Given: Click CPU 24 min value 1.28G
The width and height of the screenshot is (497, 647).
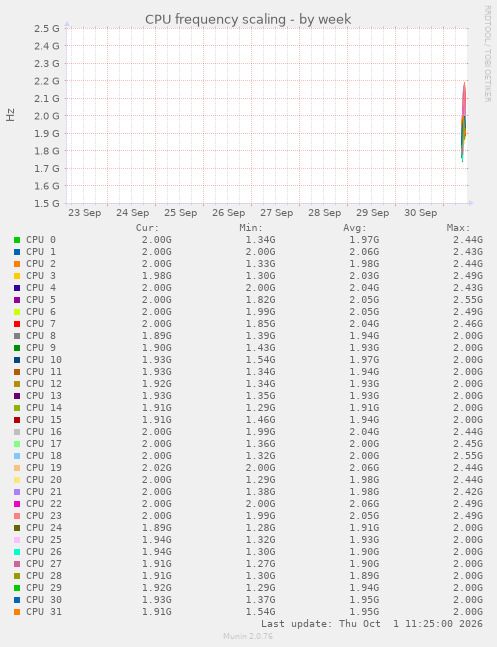Looking at the screenshot, I should pyautogui.click(x=260, y=527).
